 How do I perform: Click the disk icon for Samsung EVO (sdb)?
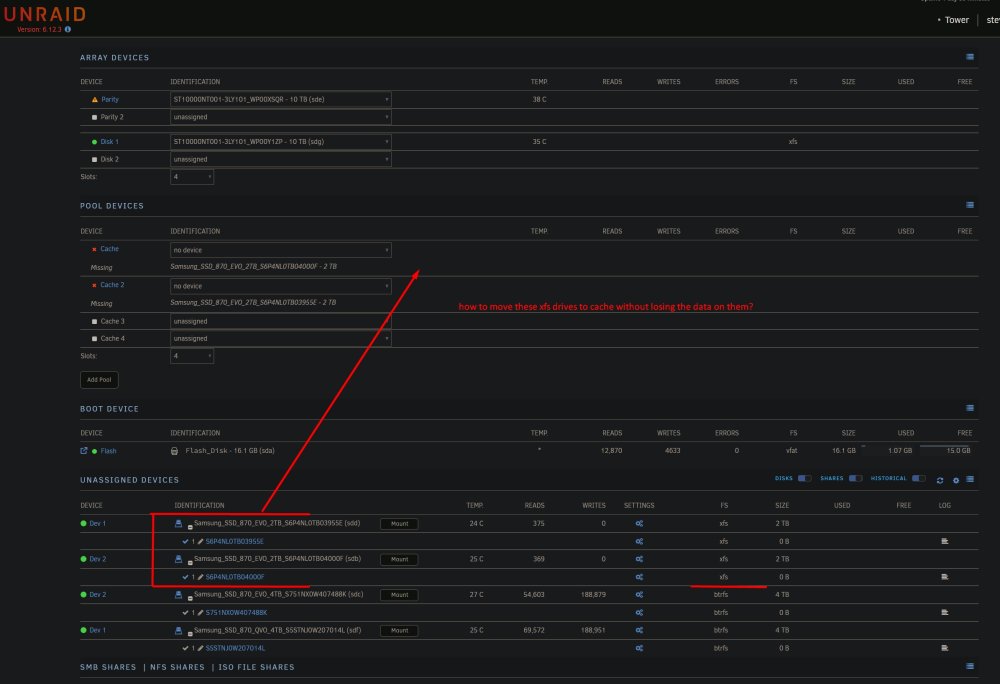tap(178, 559)
